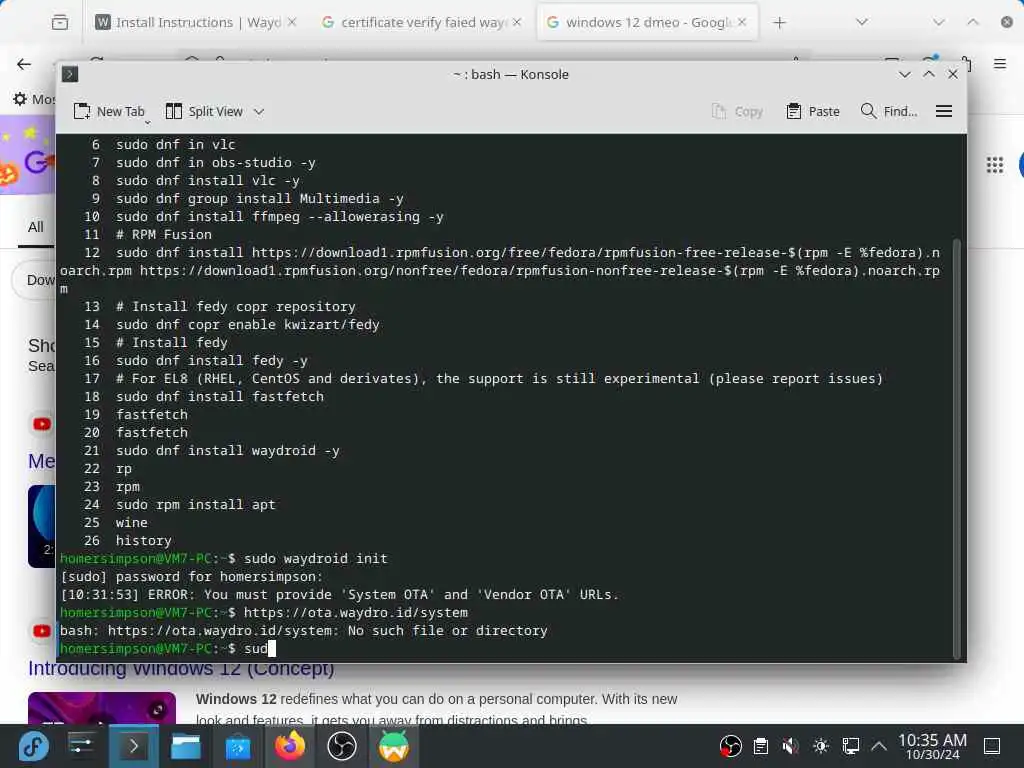The height and width of the screenshot is (768, 1024).
Task: Open Discover software center taskbar icon
Action: coord(238,746)
